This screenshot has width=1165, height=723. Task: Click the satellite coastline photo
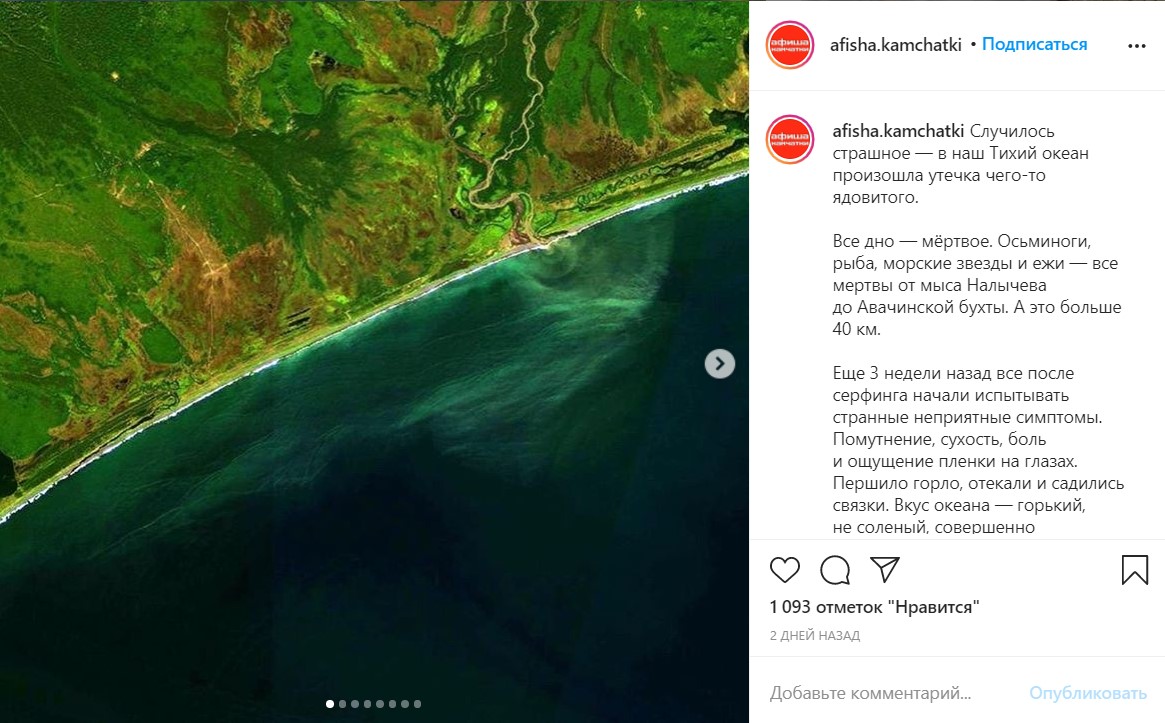point(374,361)
